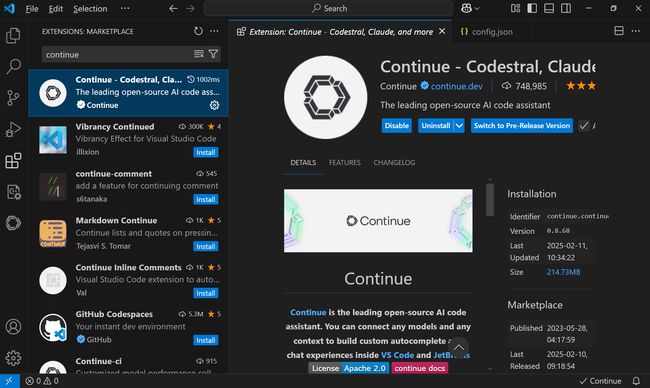Open the config.json editor tab

coord(487,32)
